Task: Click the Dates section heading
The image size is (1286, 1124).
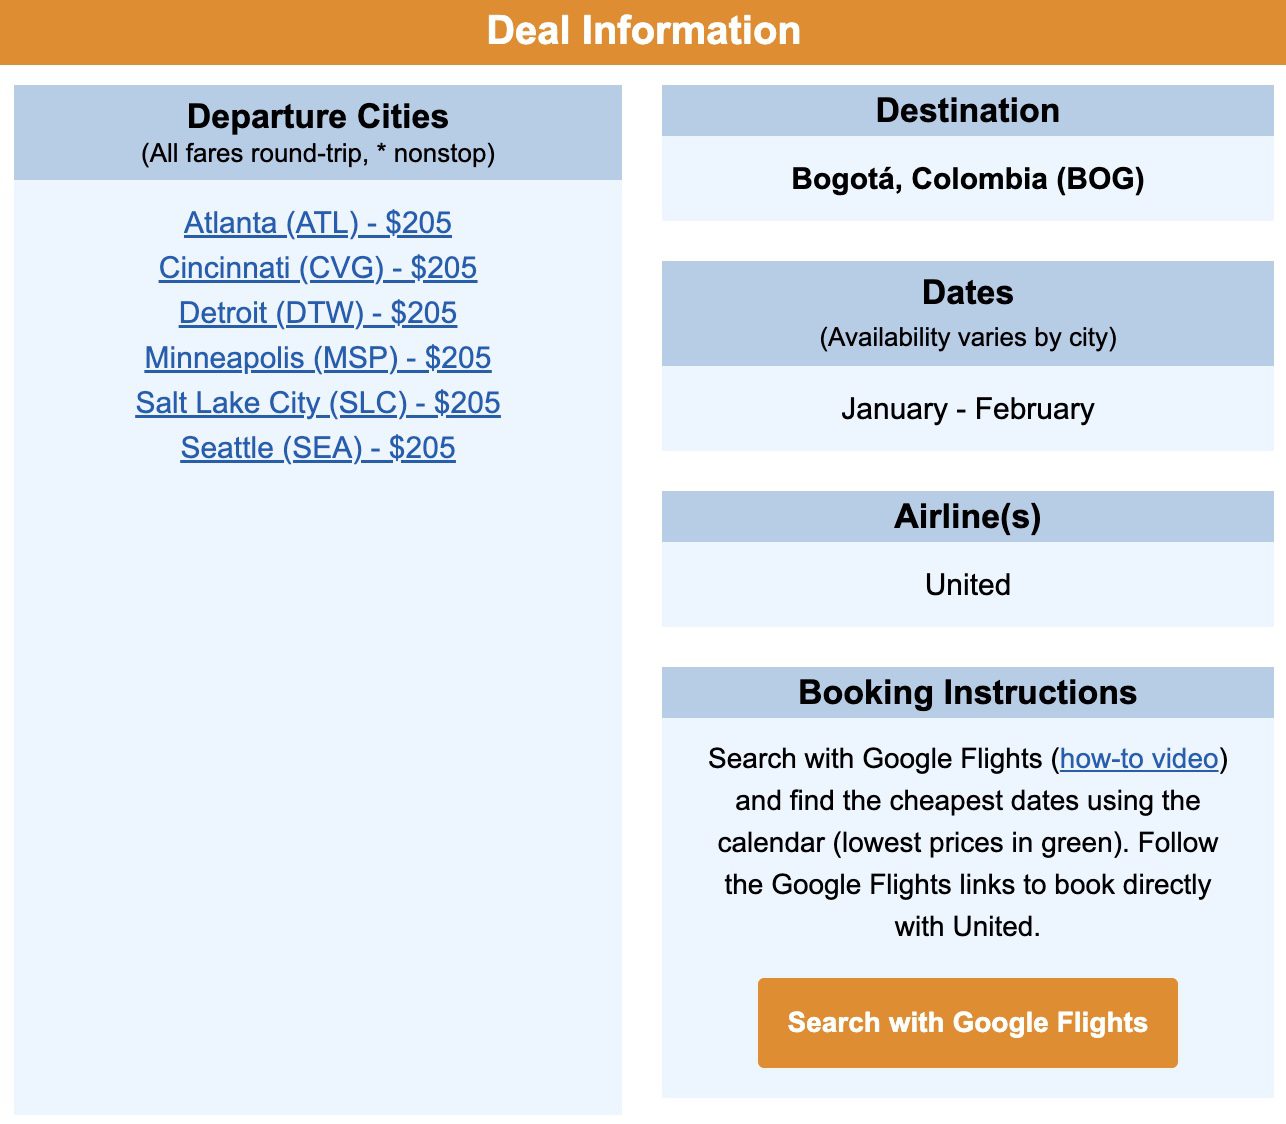Action: click(x=967, y=292)
